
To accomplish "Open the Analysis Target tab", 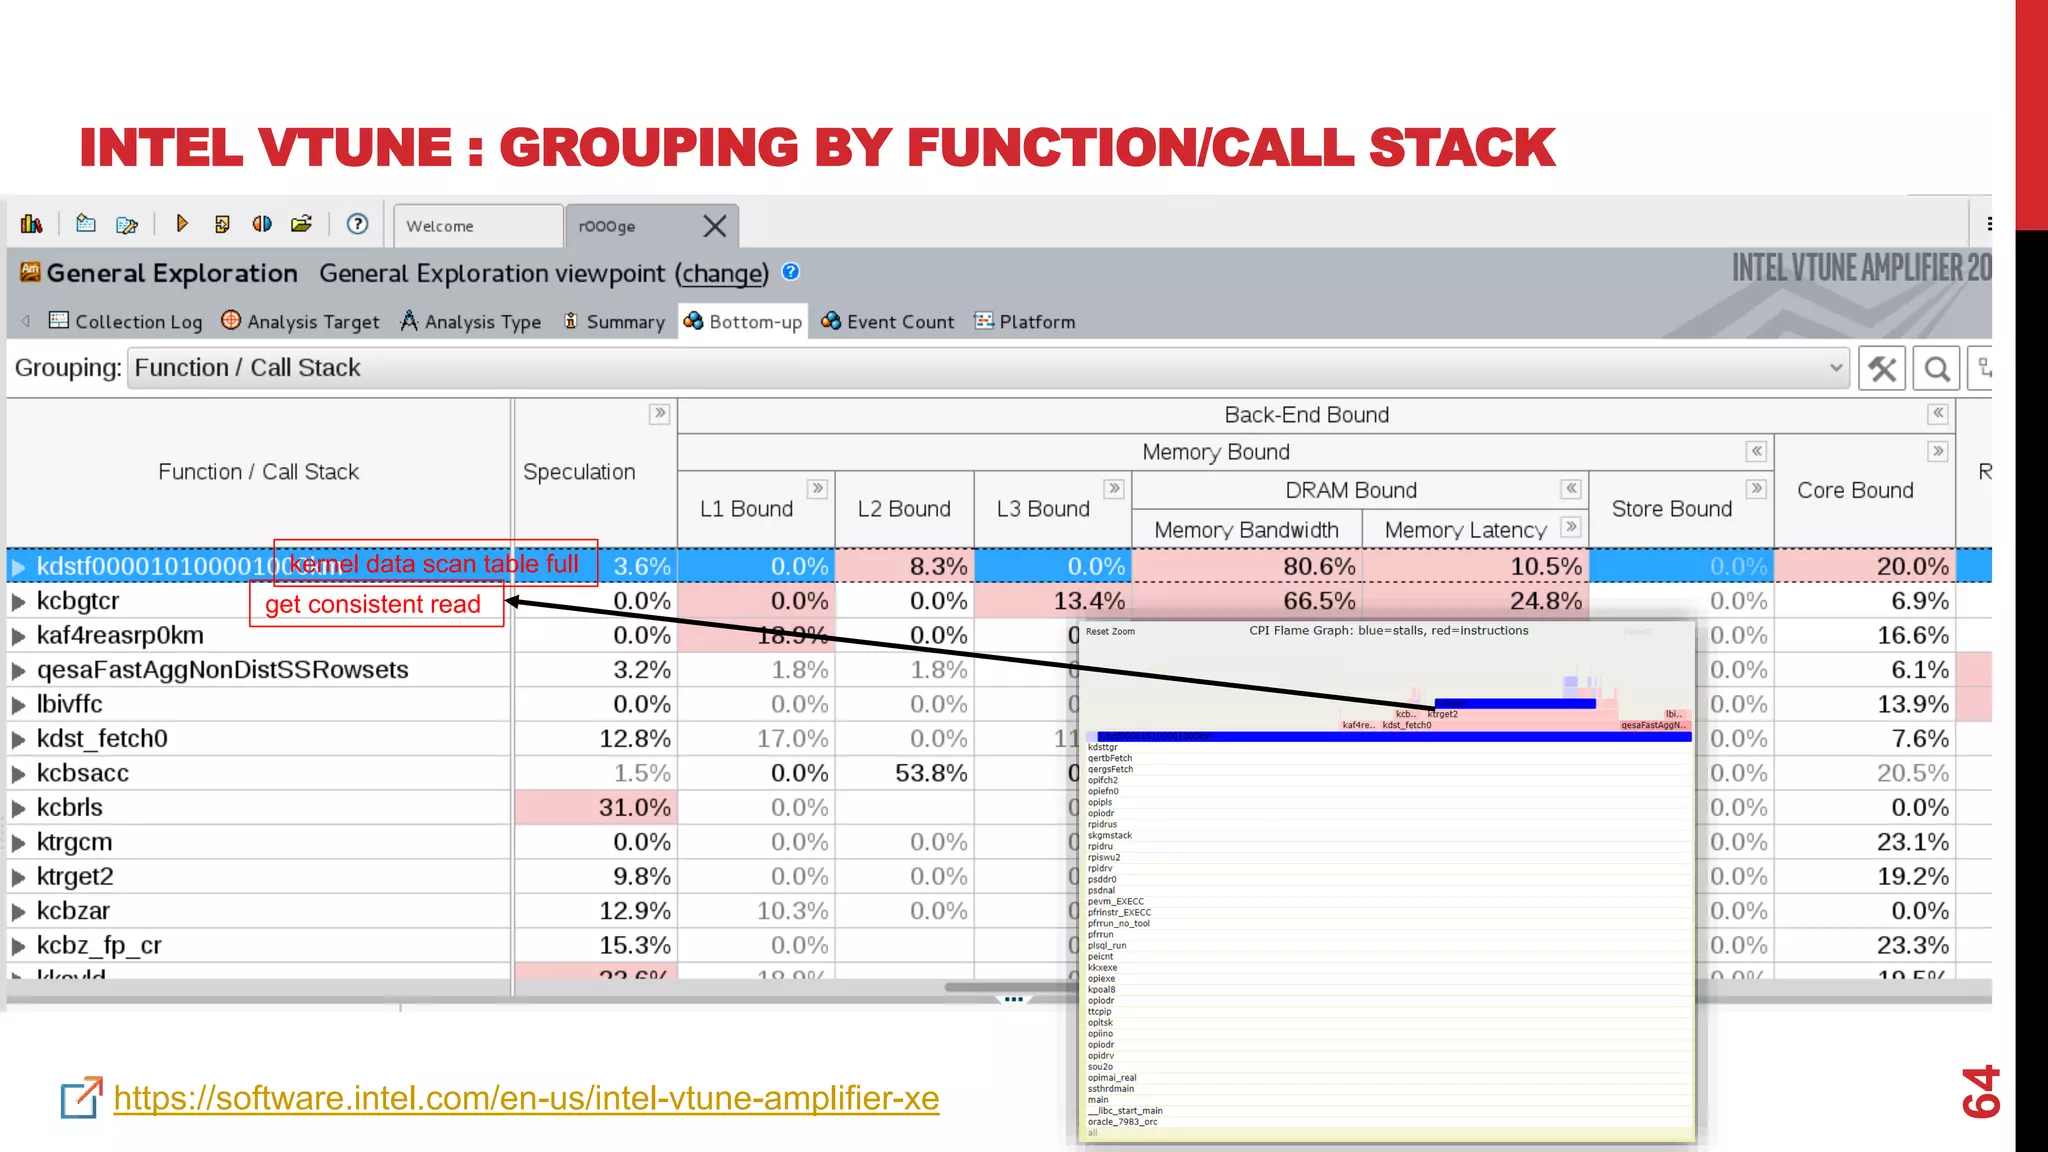I will (300, 321).
